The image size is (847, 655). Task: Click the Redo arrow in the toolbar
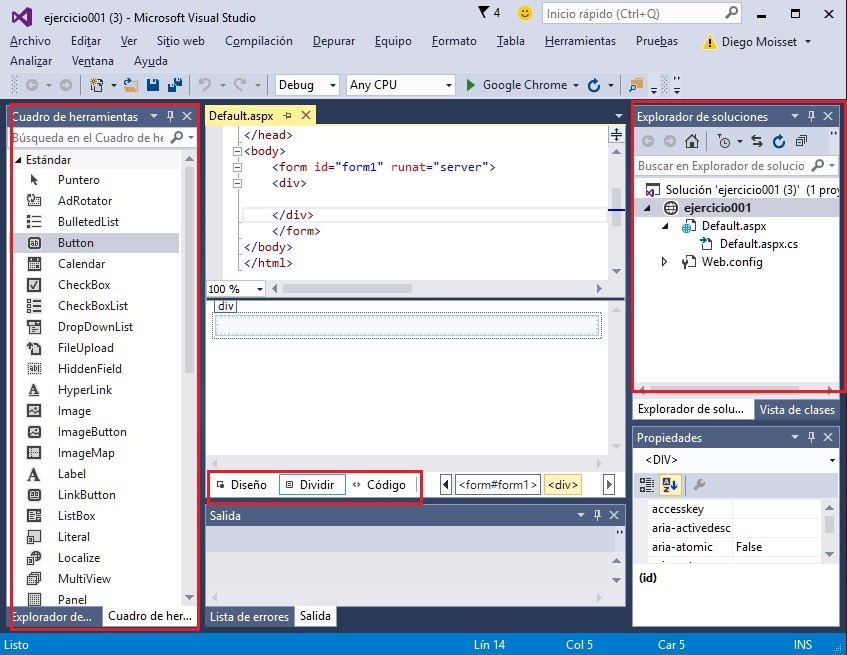[x=240, y=85]
